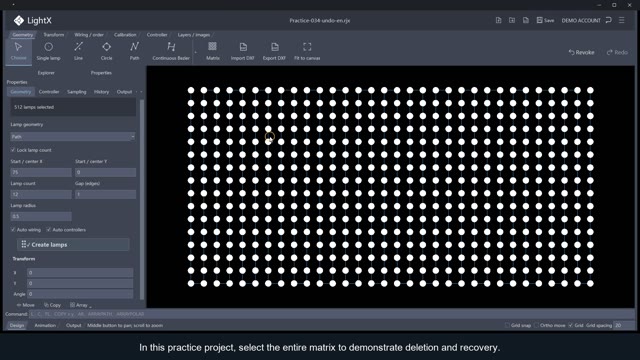Click the Redo button
The width and height of the screenshot is (640, 360).
[617, 52]
